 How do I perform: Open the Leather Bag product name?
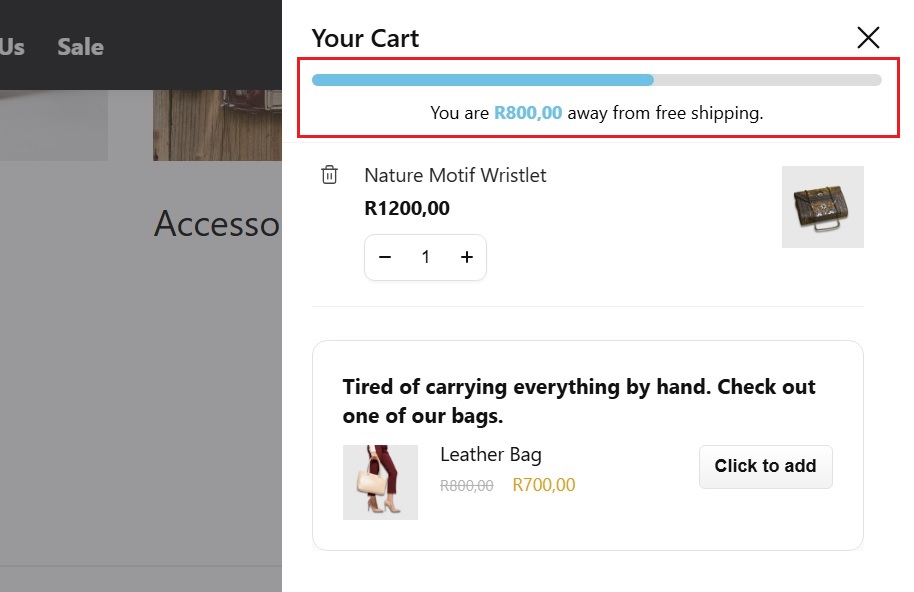tap(490, 455)
